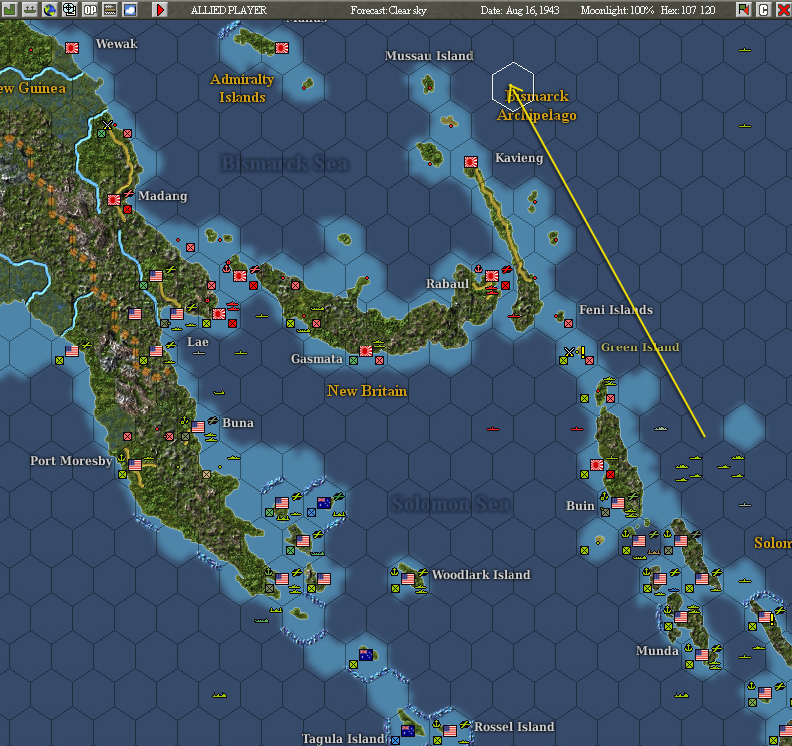The image size is (792, 746).
Task: Click the airfield icon at Woodlark Island
Action: pos(423,573)
